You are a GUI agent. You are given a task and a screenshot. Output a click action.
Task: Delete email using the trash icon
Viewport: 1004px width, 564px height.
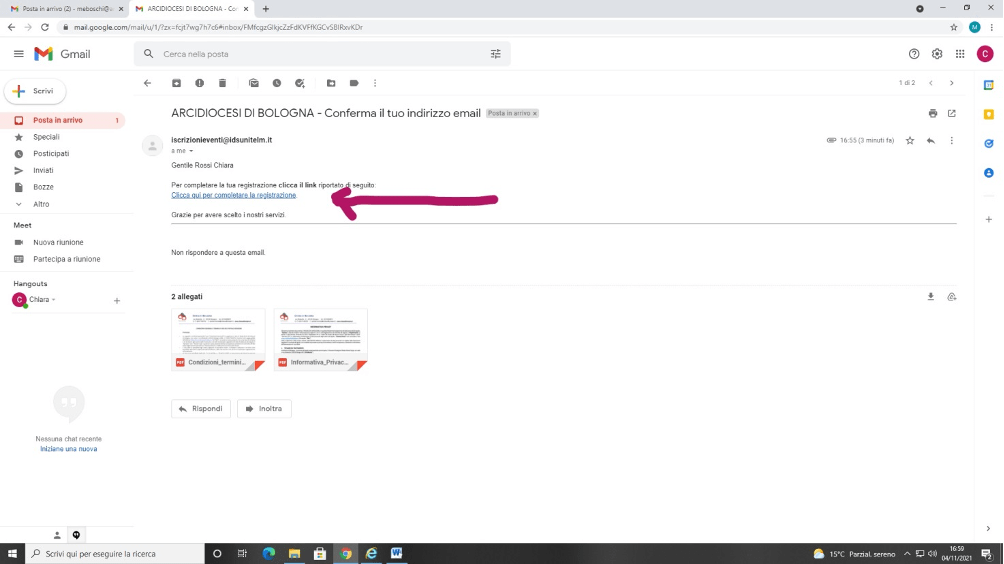(x=222, y=83)
